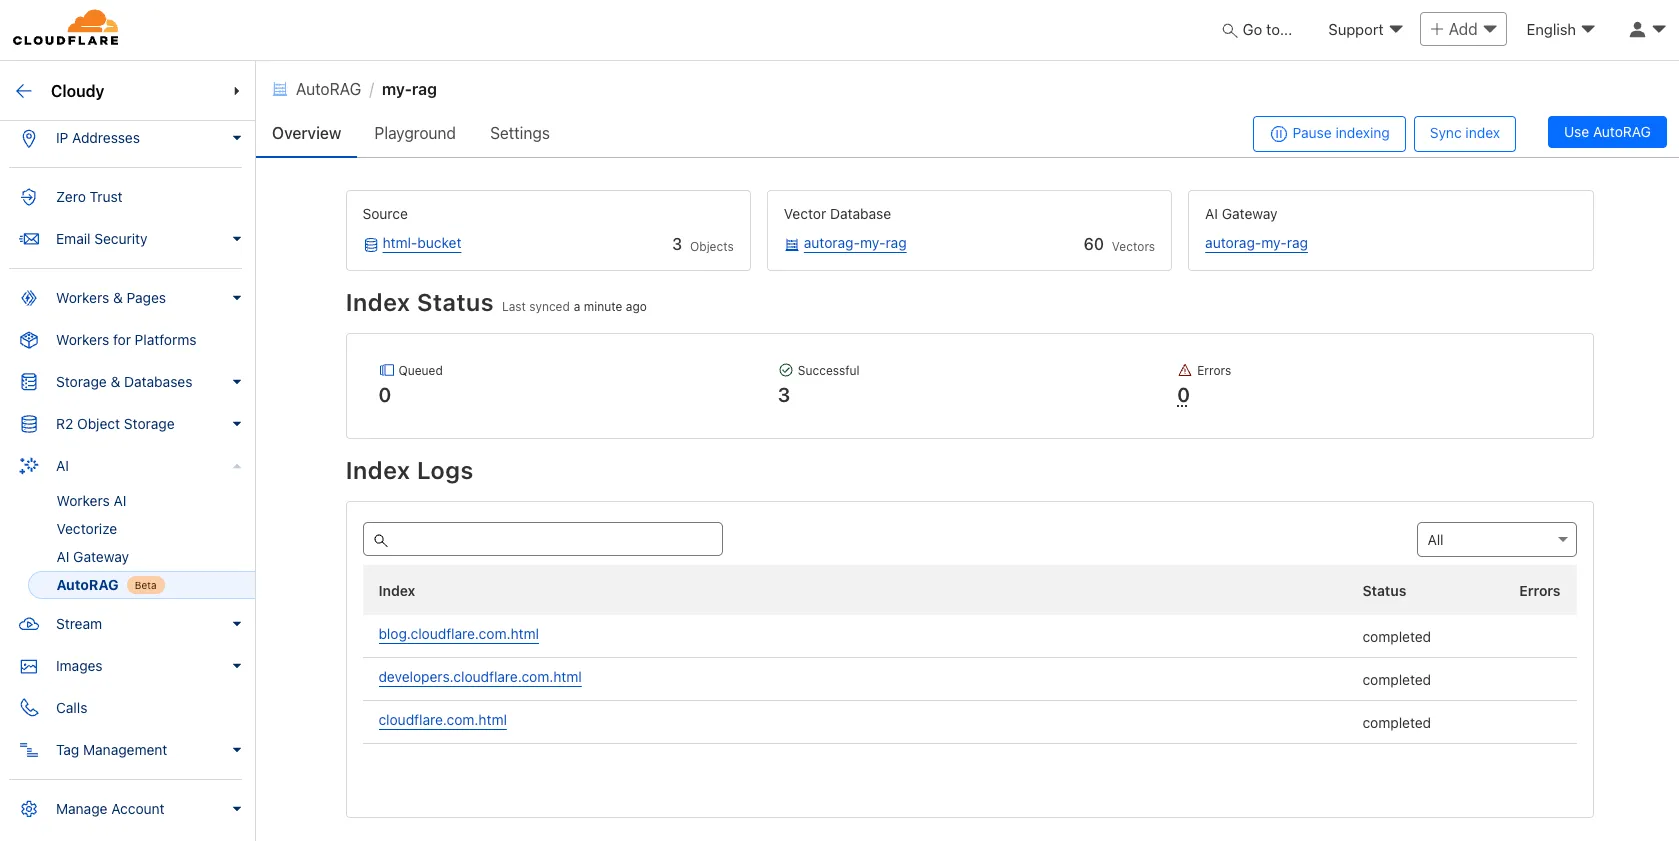Image resolution: width=1679 pixels, height=841 pixels.
Task: Switch to the Settings tab
Action: (x=519, y=134)
